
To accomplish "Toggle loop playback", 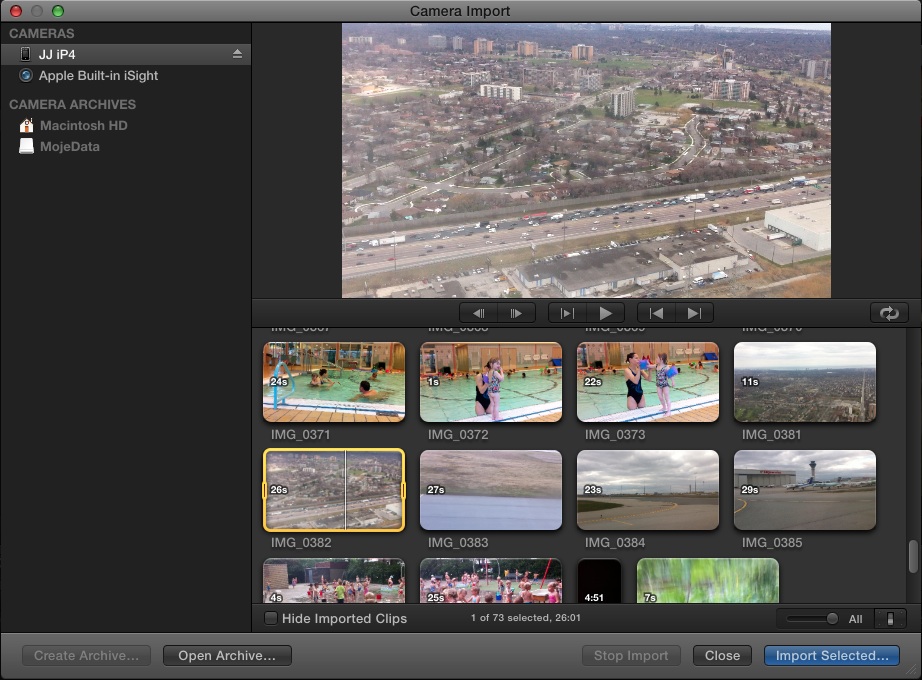I will tap(889, 313).
